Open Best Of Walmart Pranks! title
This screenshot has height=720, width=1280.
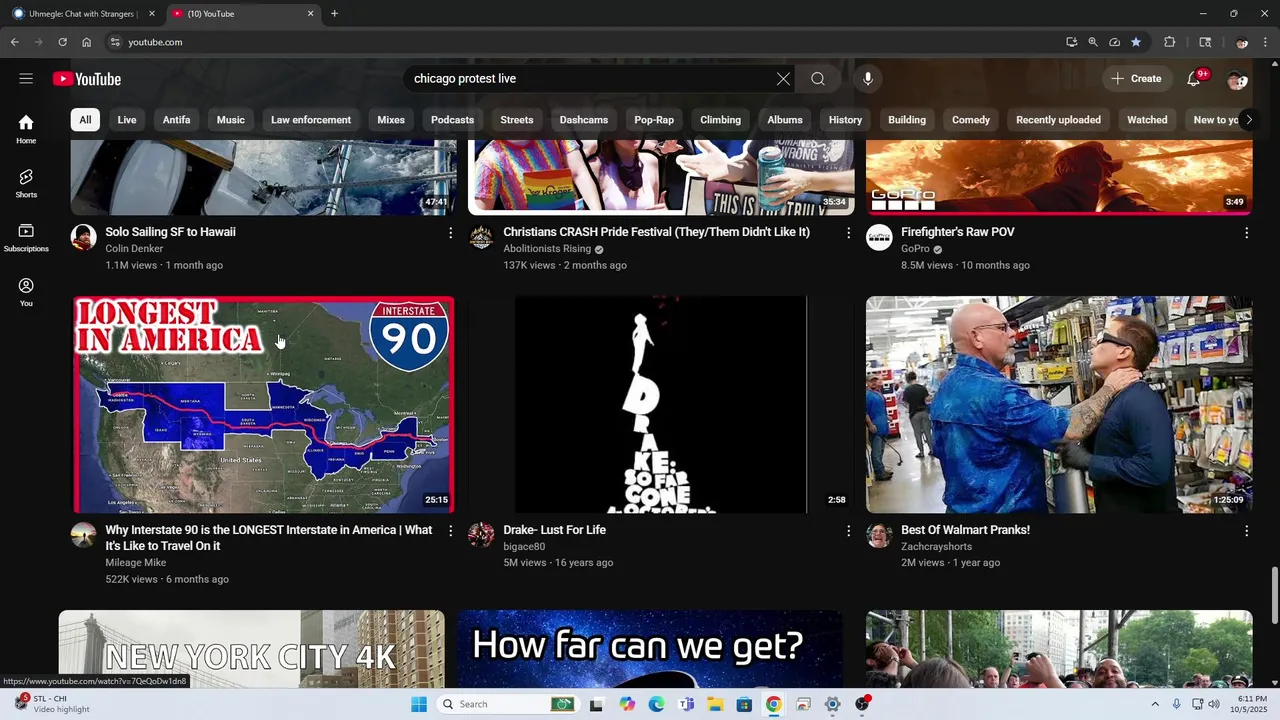(965, 530)
